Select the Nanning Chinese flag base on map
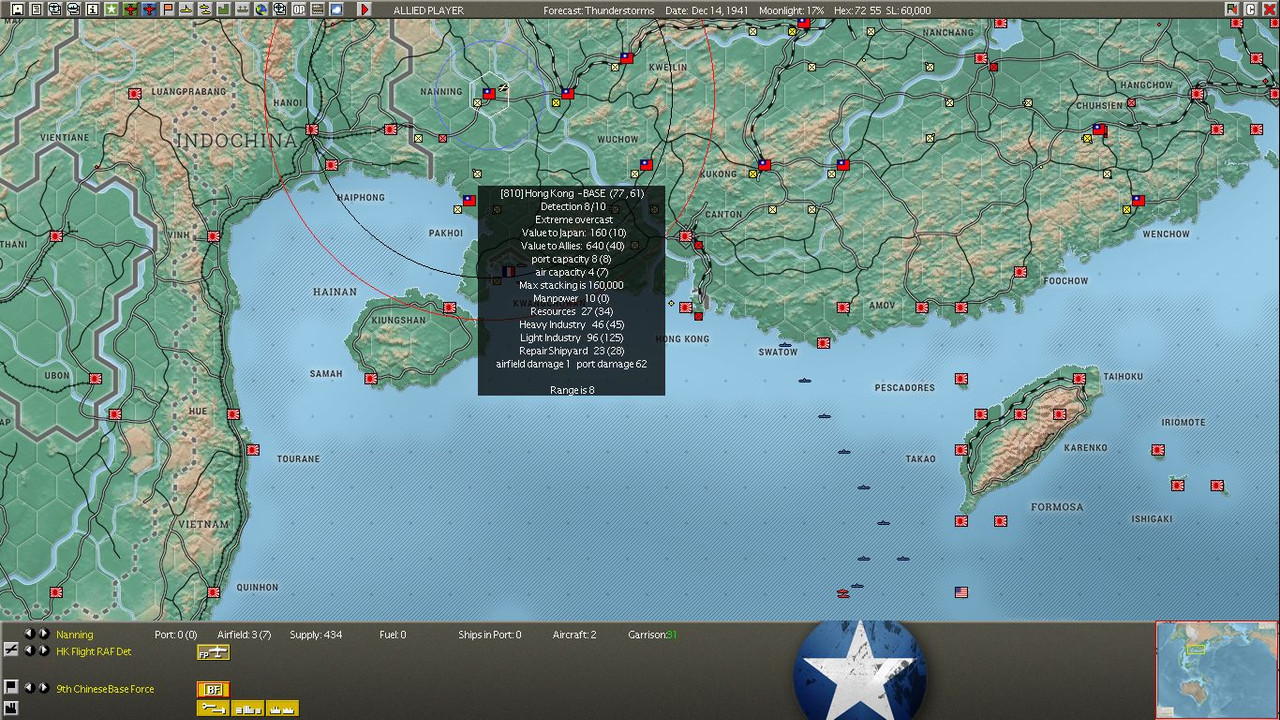The height and width of the screenshot is (720, 1280). pyautogui.click(x=489, y=93)
